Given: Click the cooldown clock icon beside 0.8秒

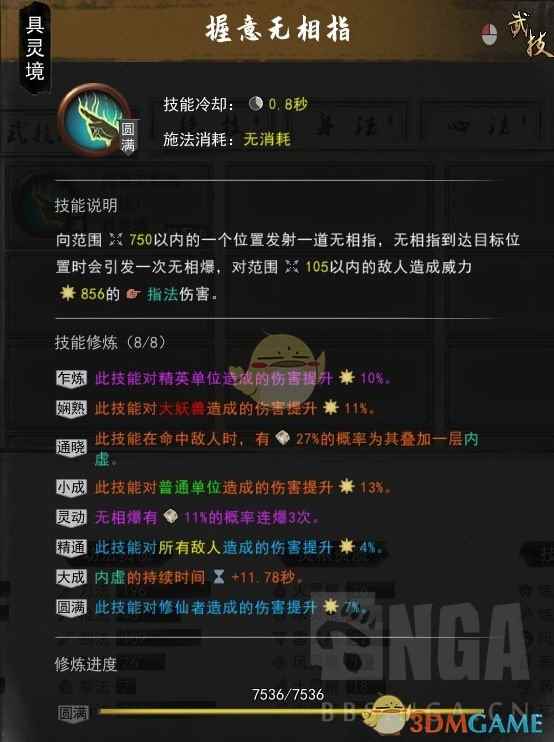Looking at the screenshot, I should [x=256, y=104].
